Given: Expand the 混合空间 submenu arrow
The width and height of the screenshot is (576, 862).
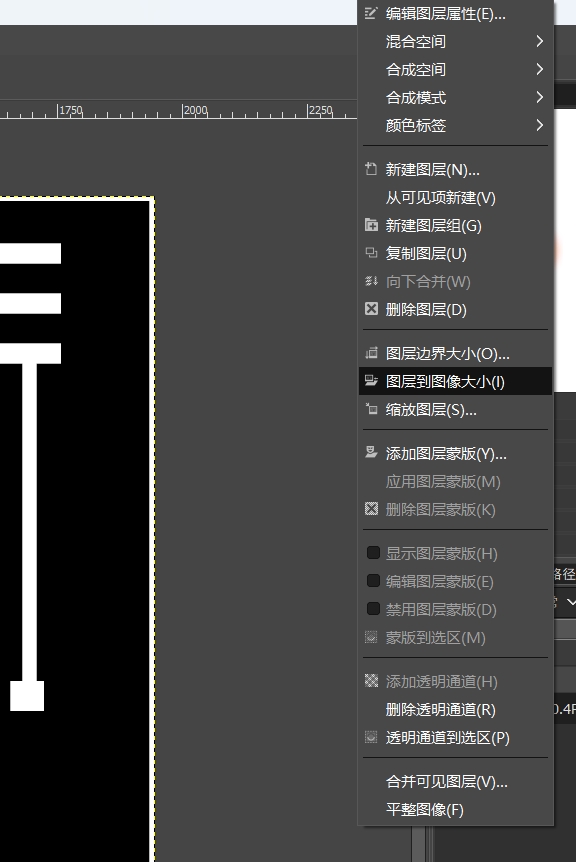Looking at the screenshot, I should click(x=539, y=41).
